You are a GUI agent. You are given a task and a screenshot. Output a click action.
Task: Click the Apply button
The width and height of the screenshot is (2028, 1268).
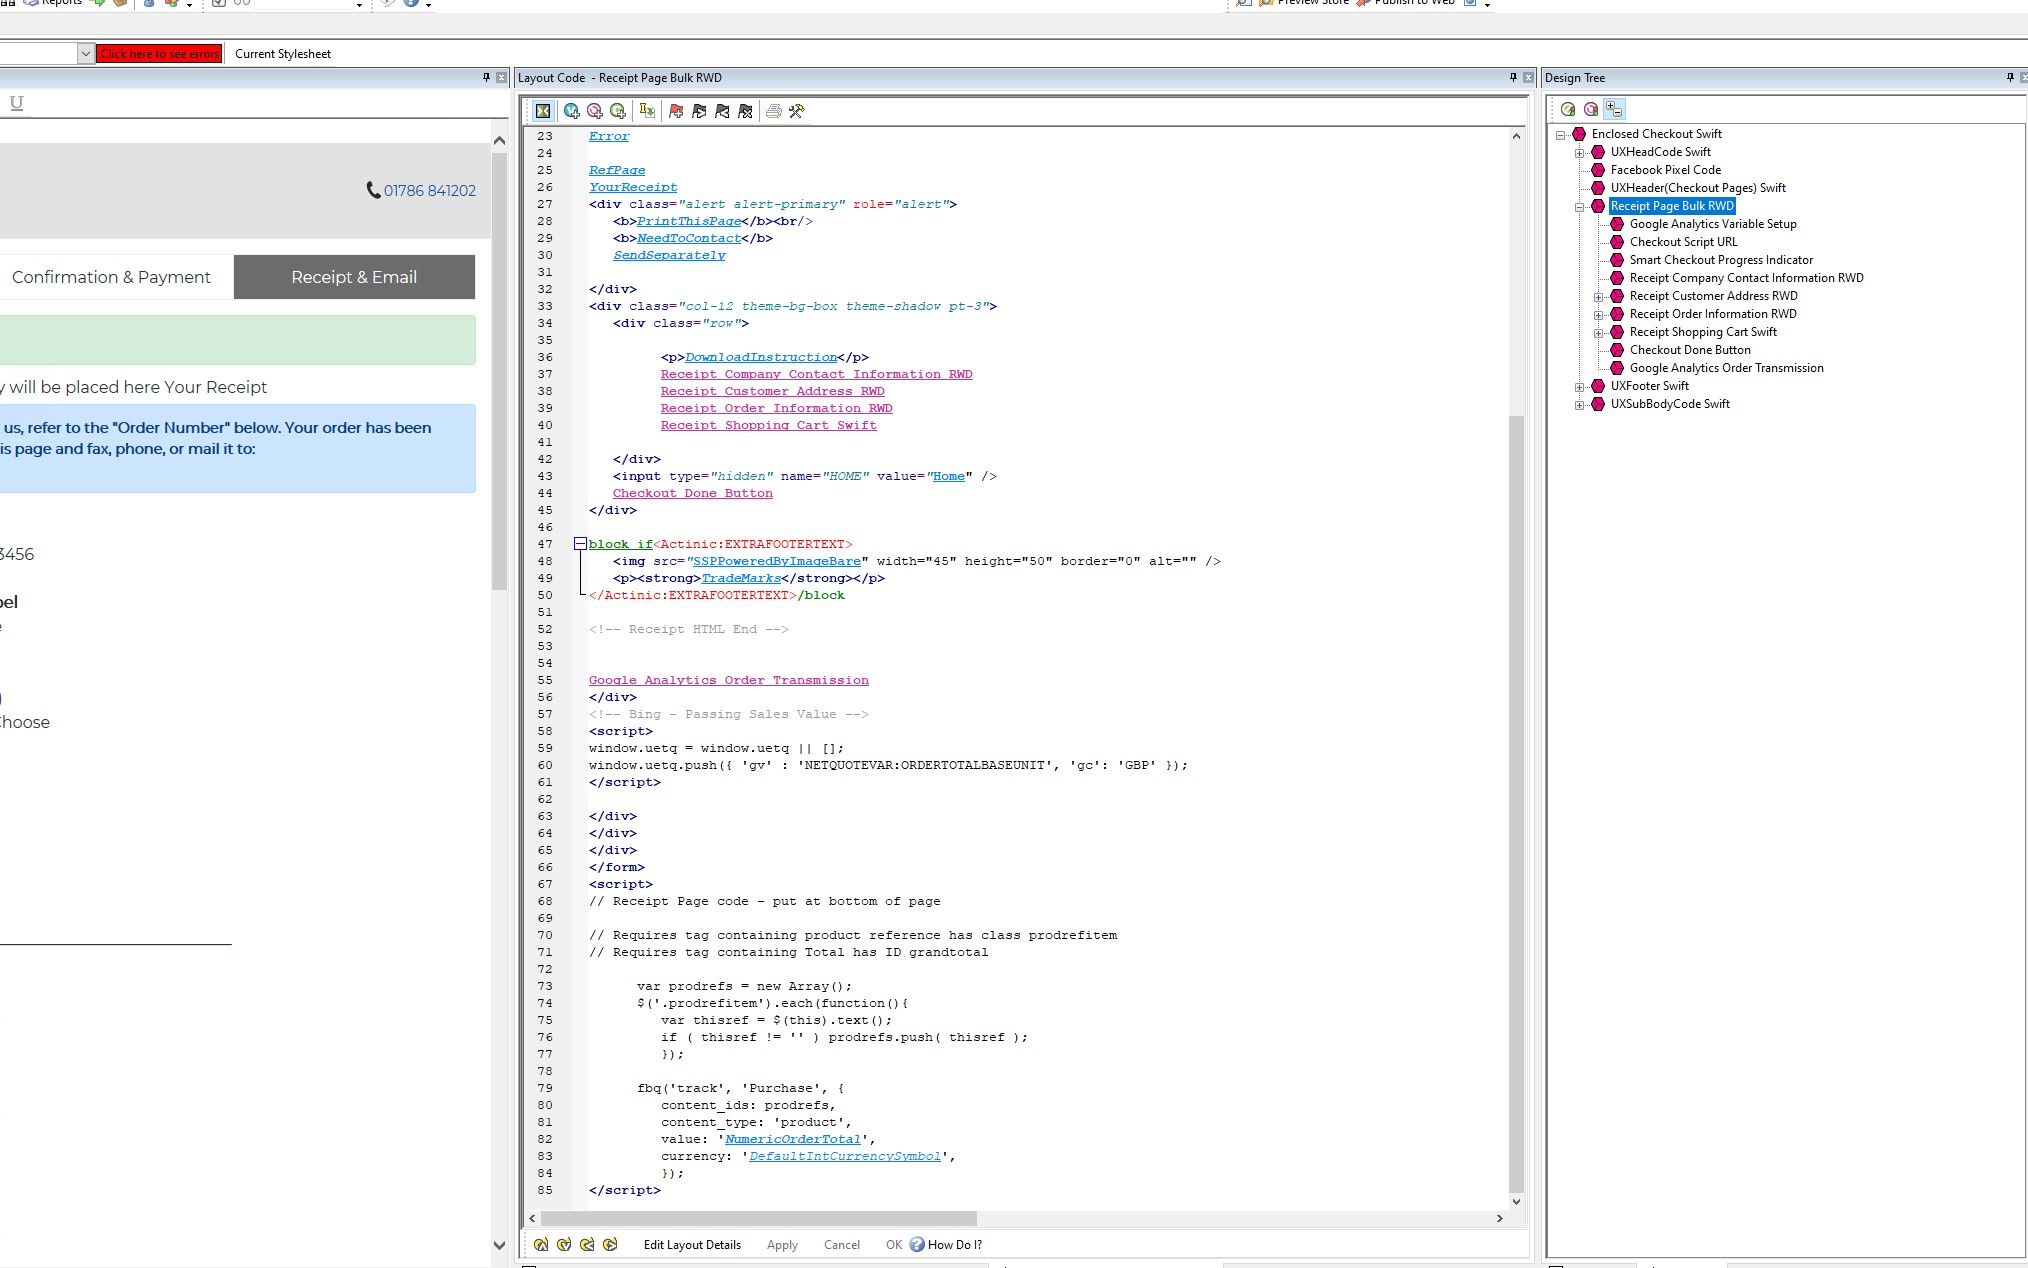pos(782,1245)
